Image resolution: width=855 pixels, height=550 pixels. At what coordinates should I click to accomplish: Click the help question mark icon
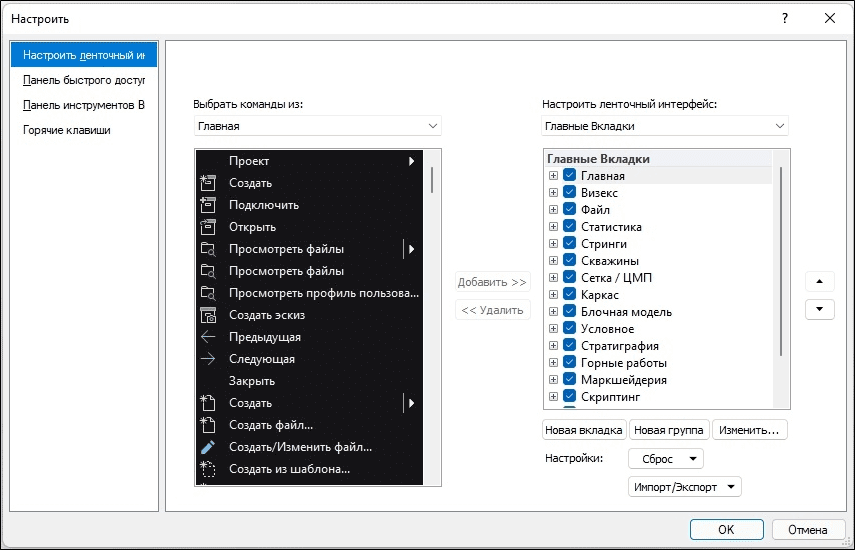tap(785, 18)
